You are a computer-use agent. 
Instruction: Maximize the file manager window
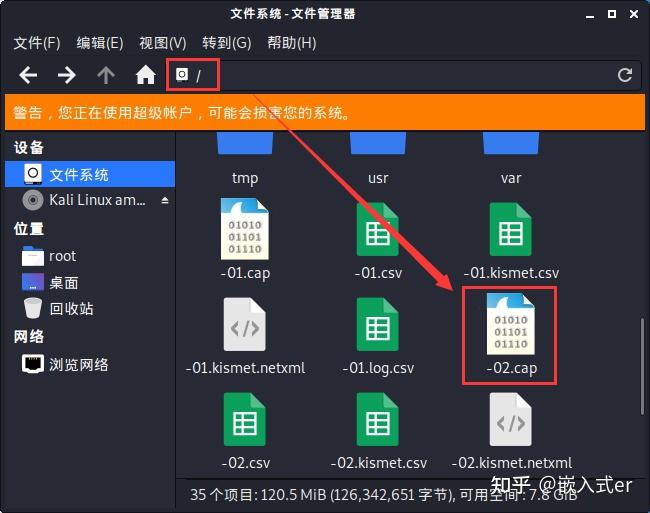(612, 15)
